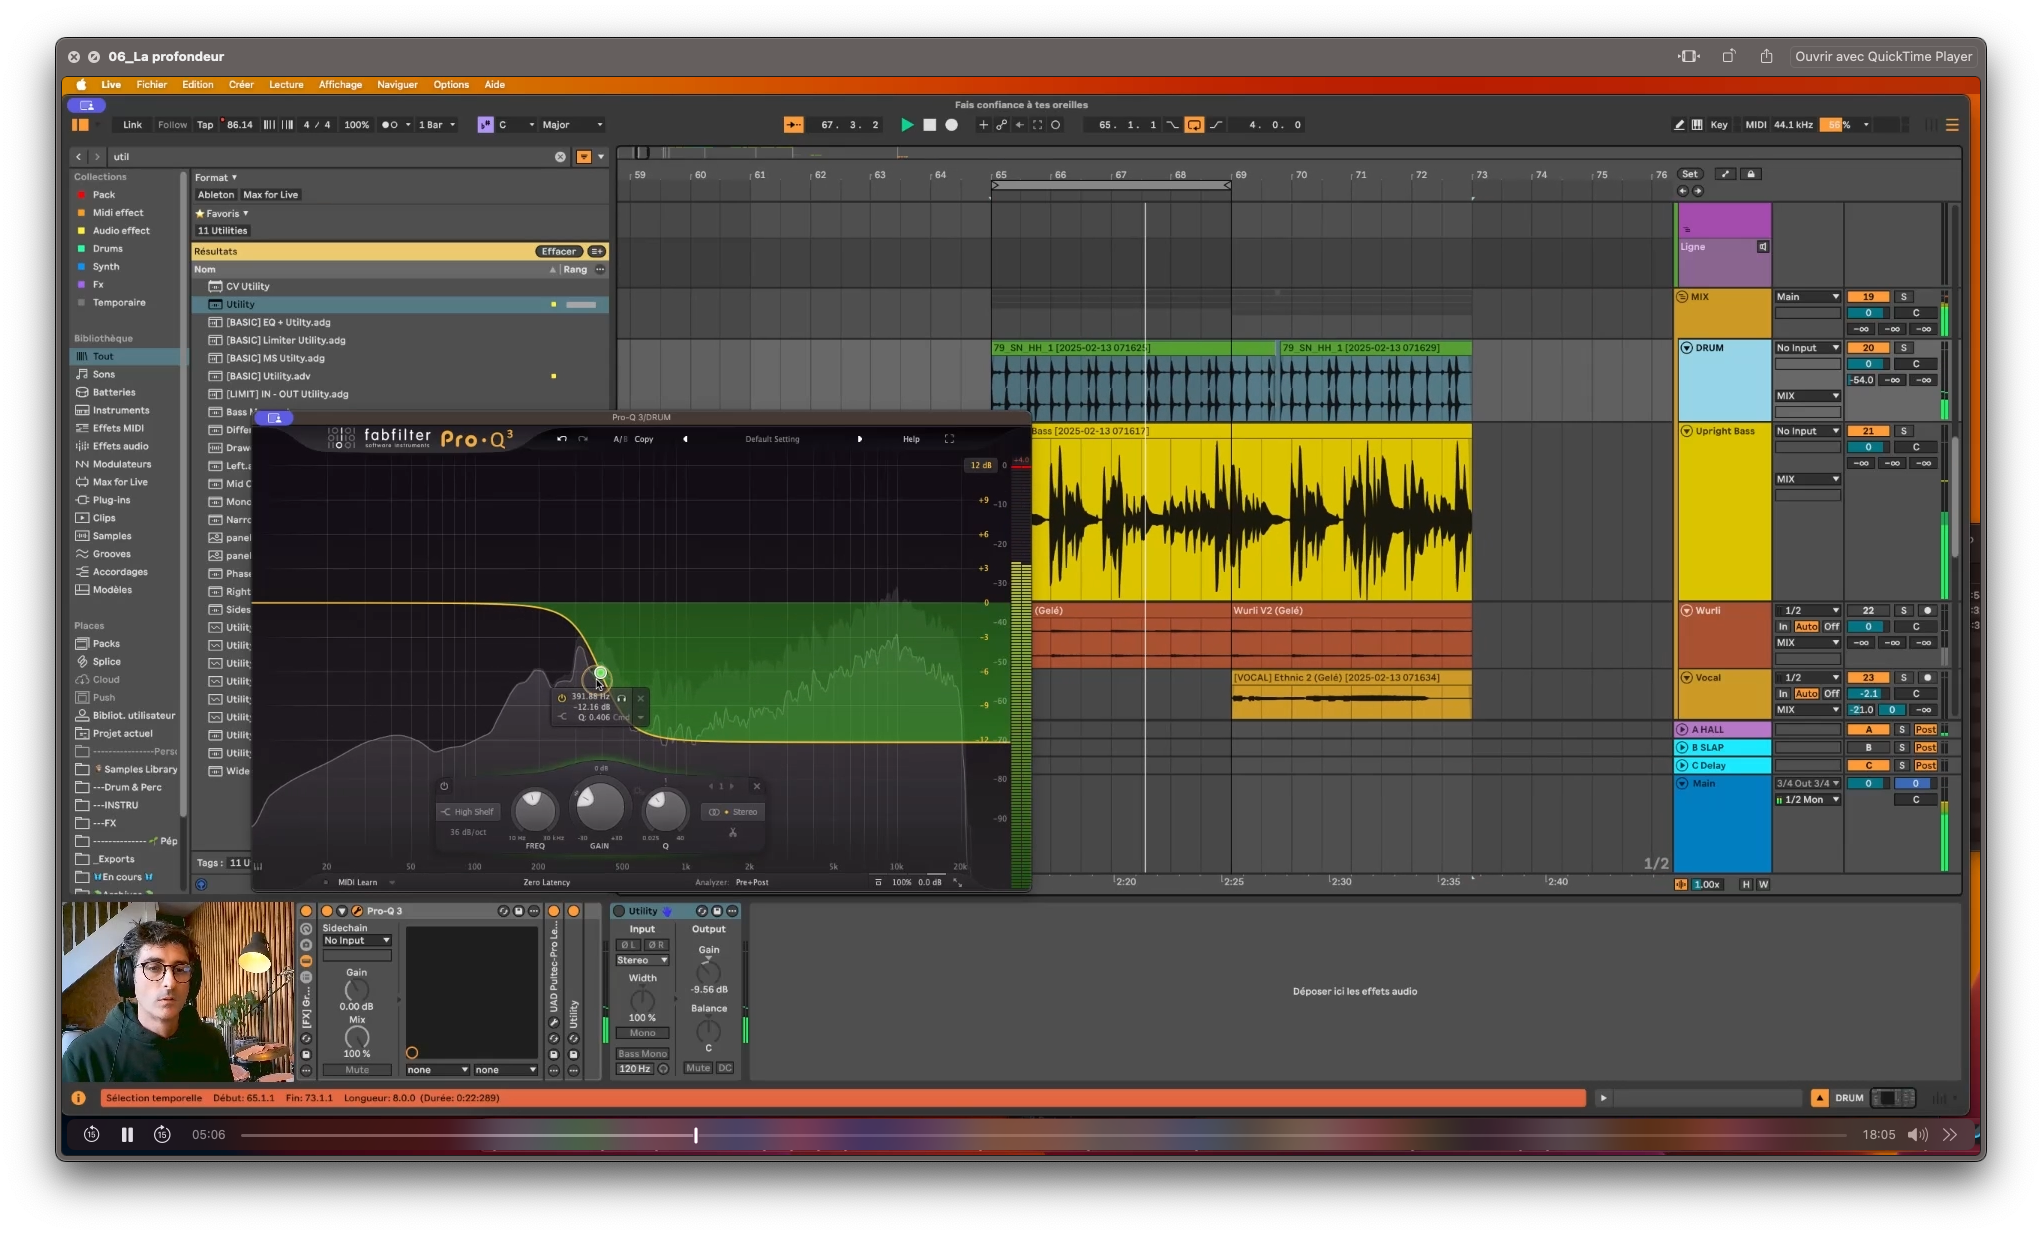The width and height of the screenshot is (2042, 1235).
Task: Toggle Bass Mono in Utility
Action: coord(643,1053)
